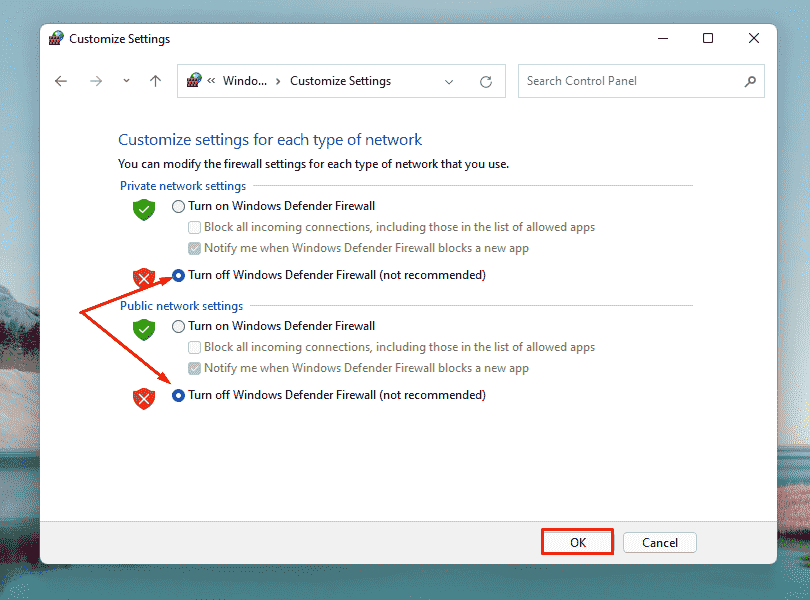Toggle Notify me checkbox under Public network
810x600 pixels.
click(194, 368)
